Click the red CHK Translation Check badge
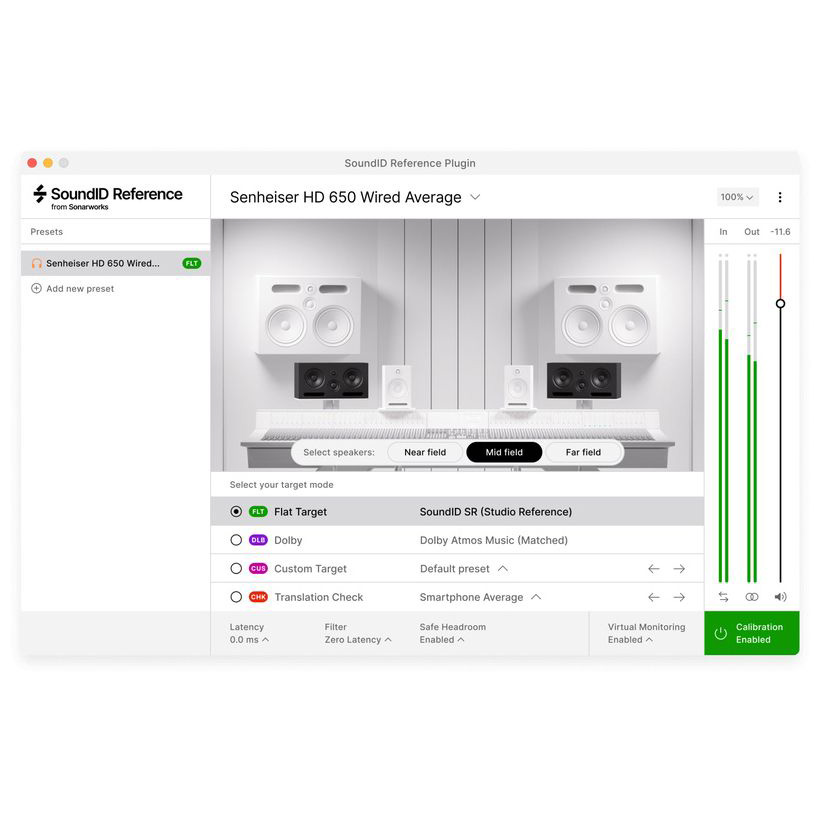Screen dimensions: 820x820 coord(258,597)
